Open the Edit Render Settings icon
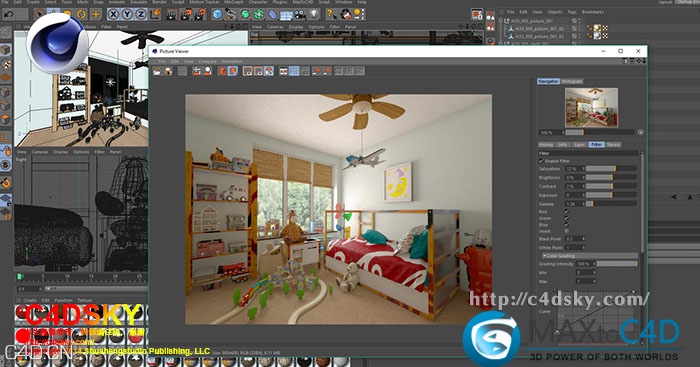The image size is (700, 367). [199, 14]
